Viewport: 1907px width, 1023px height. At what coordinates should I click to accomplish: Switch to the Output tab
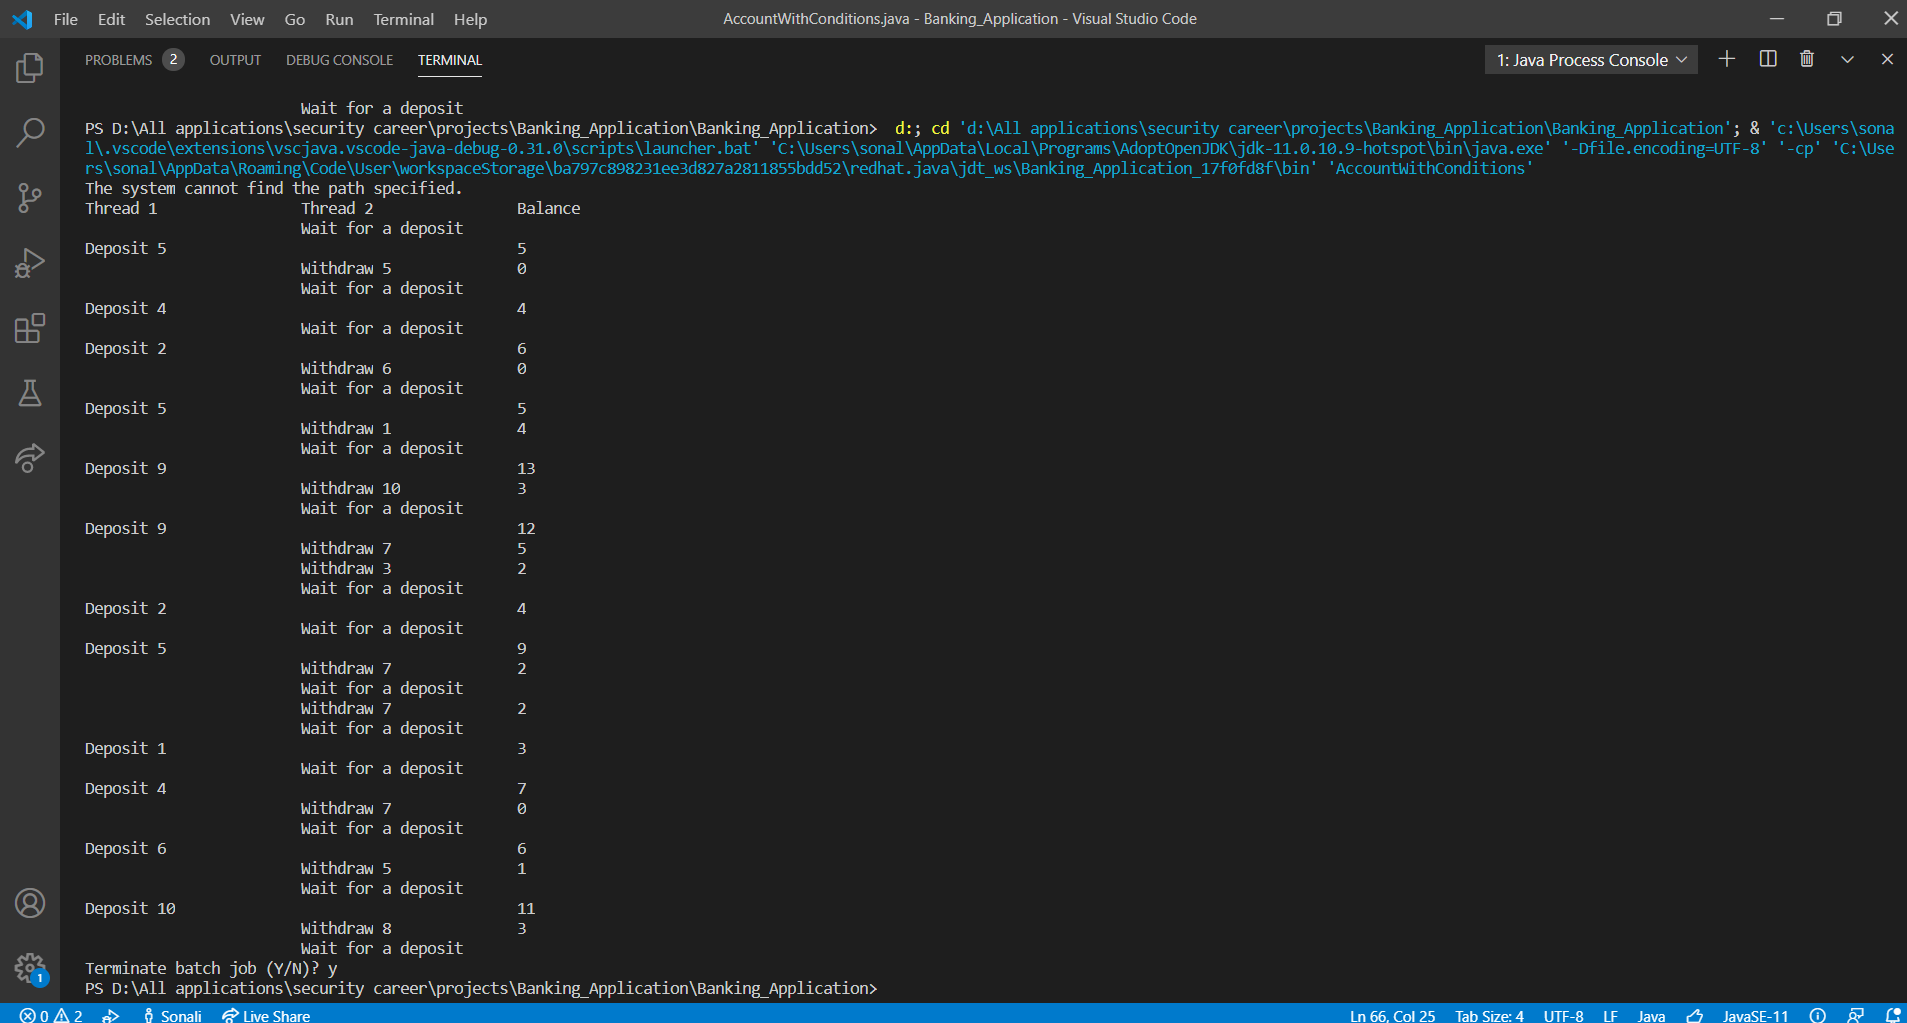click(235, 60)
